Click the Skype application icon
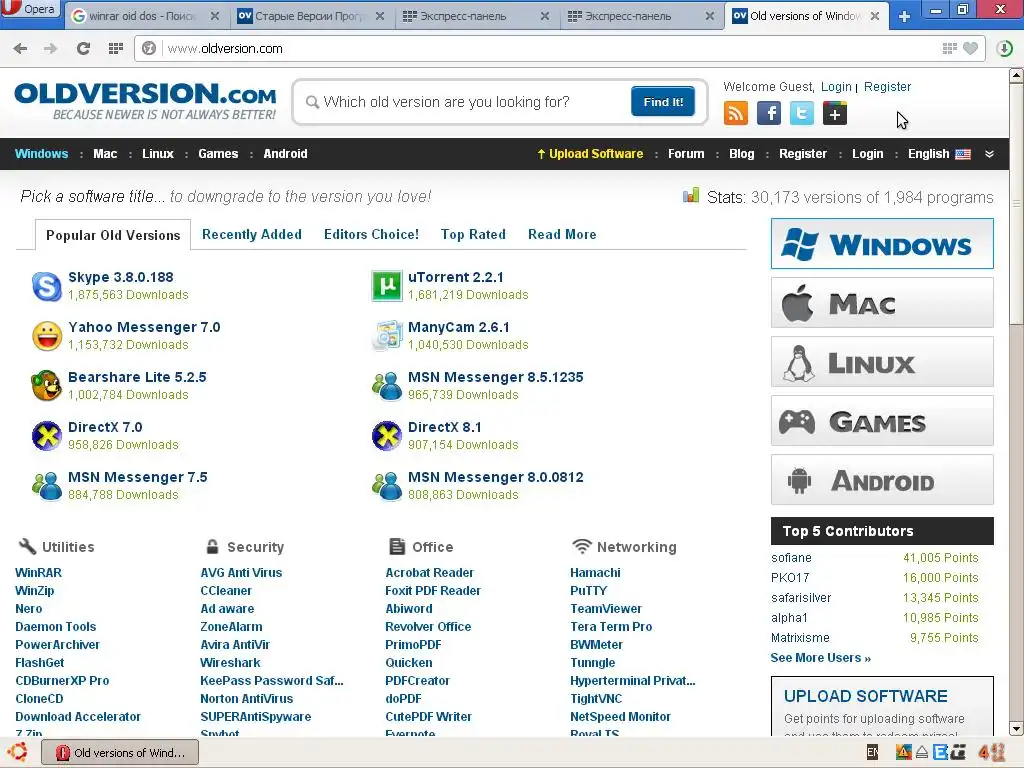The width and height of the screenshot is (1024, 768). tap(47, 286)
